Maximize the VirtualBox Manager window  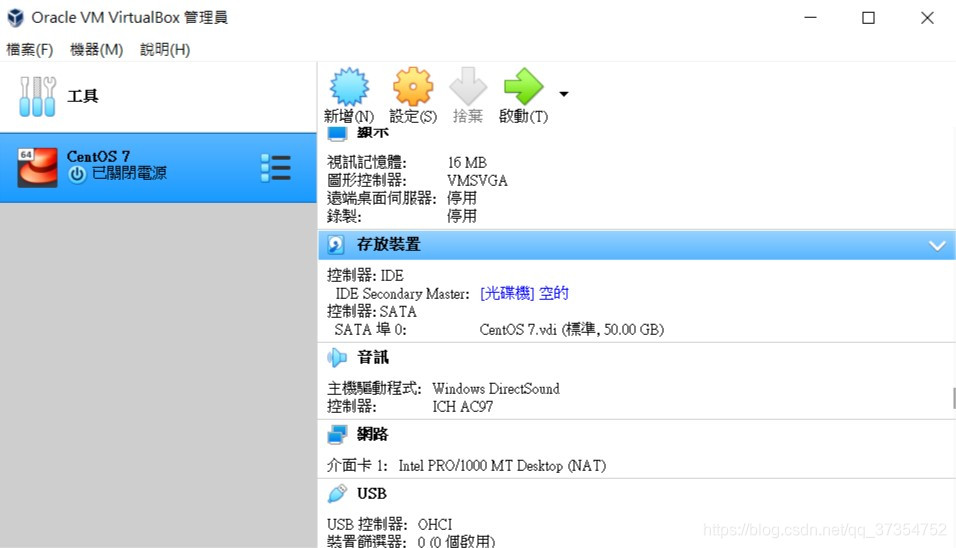click(868, 18)
